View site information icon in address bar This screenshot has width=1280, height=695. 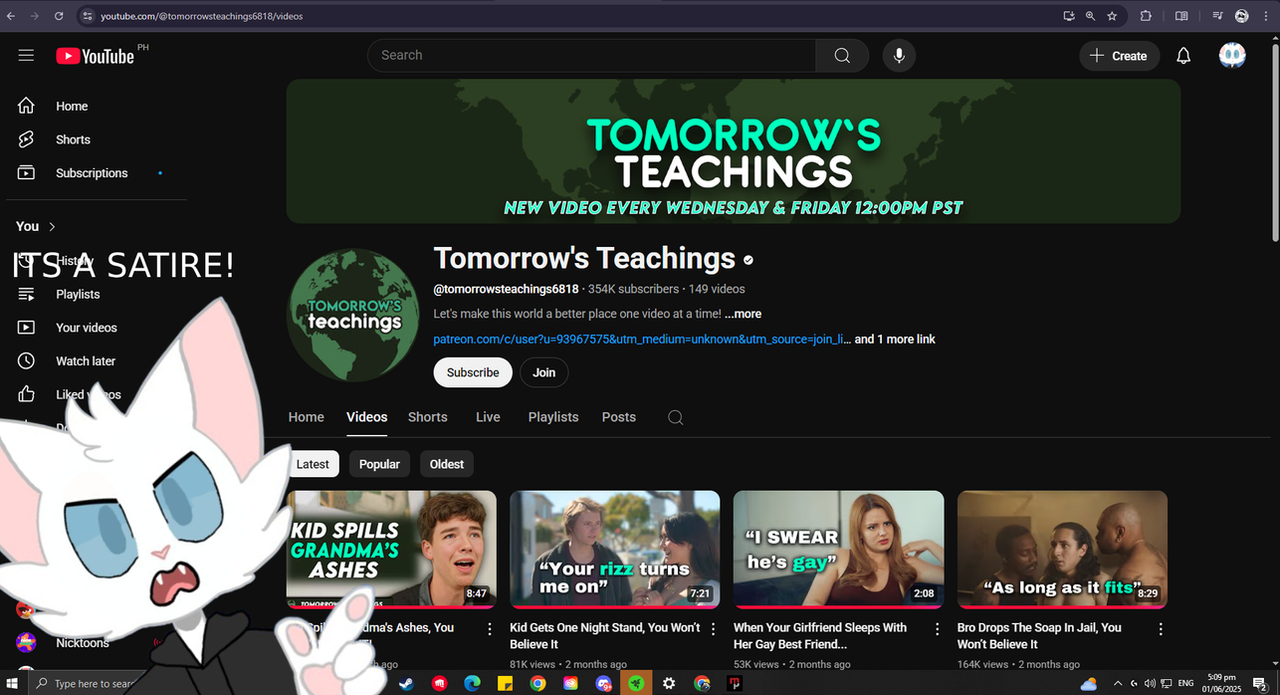(x=87, y=16)
